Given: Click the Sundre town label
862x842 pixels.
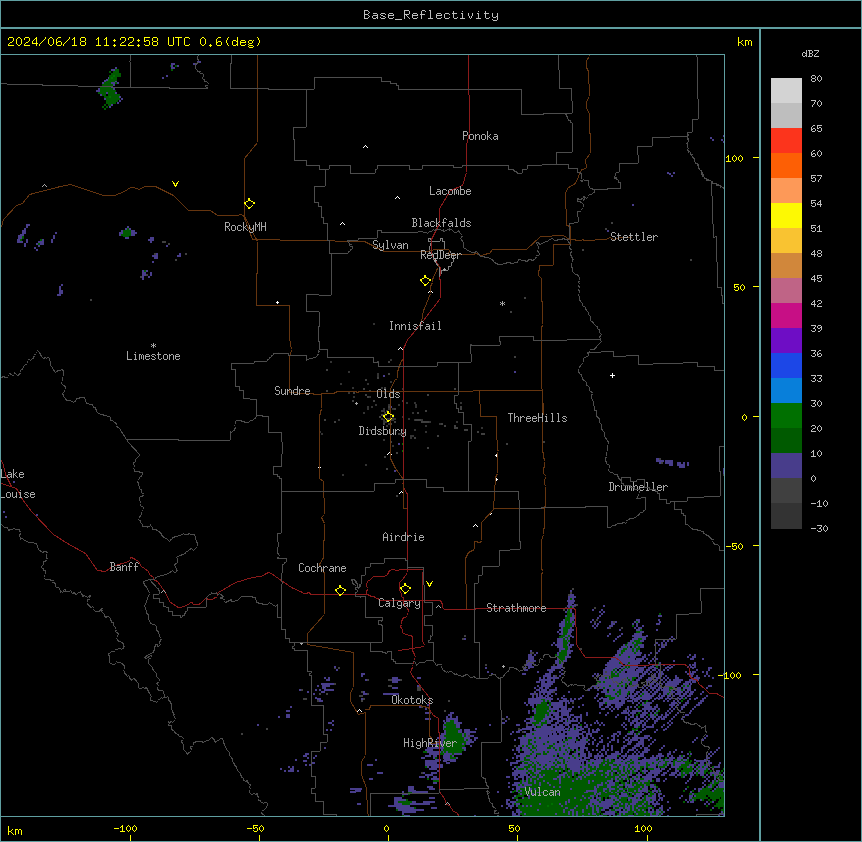Looking at the screenshot, I should (292, 391).
